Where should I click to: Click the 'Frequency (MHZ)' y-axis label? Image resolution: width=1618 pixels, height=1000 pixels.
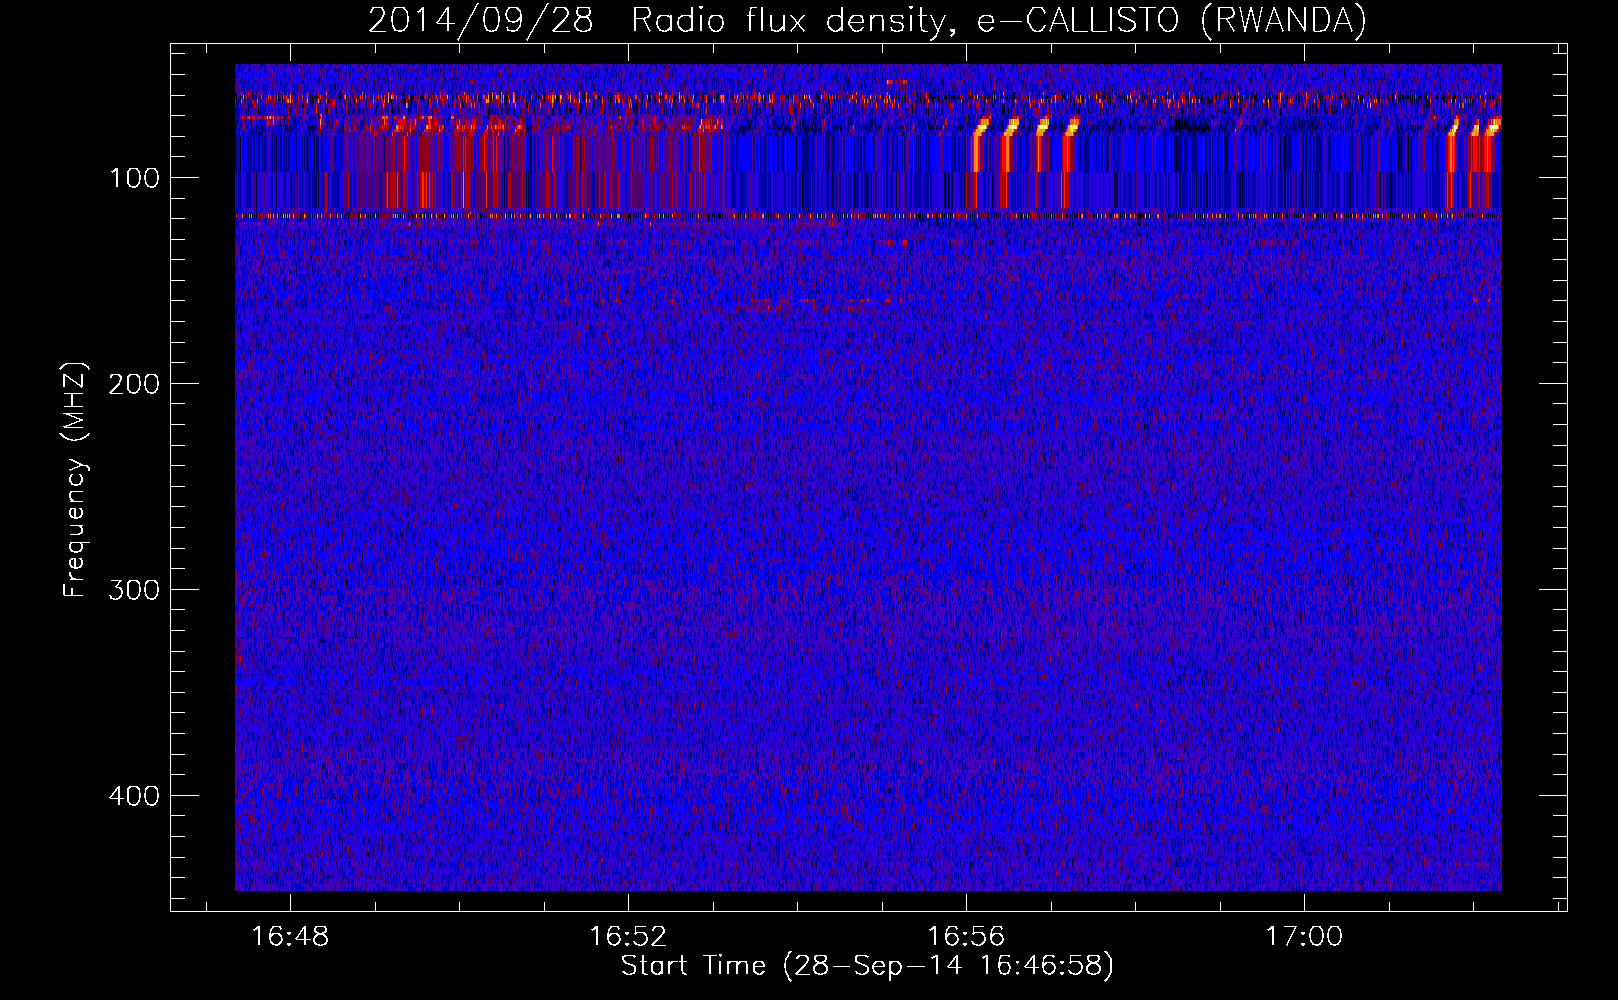click(75, 480)
